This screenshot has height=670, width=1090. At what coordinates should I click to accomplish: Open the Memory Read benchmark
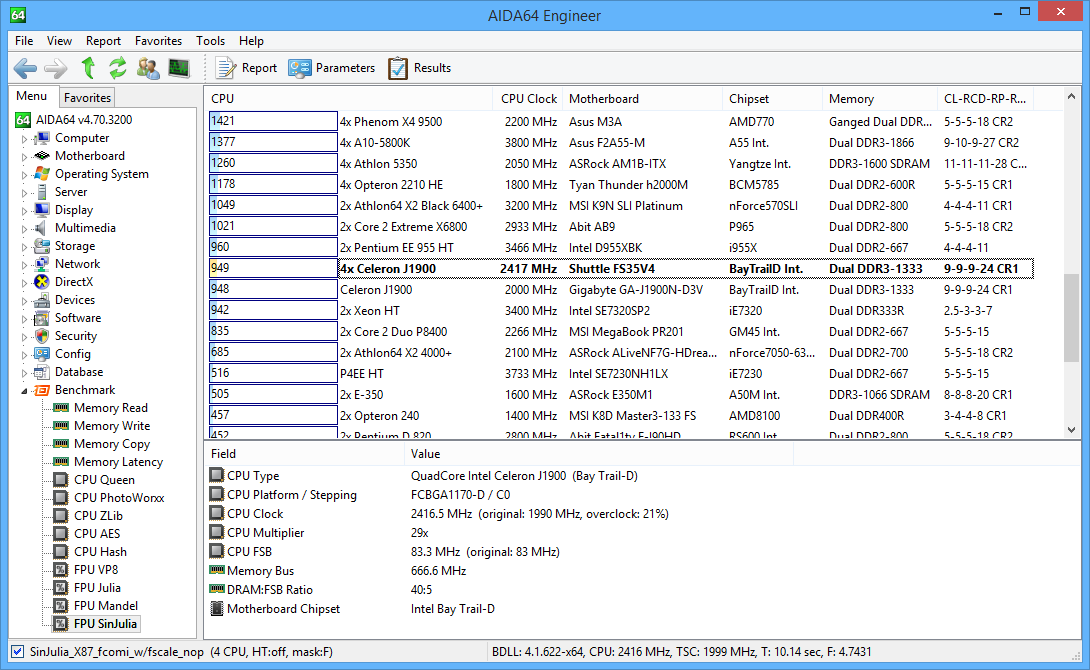(x=111, y=408)
